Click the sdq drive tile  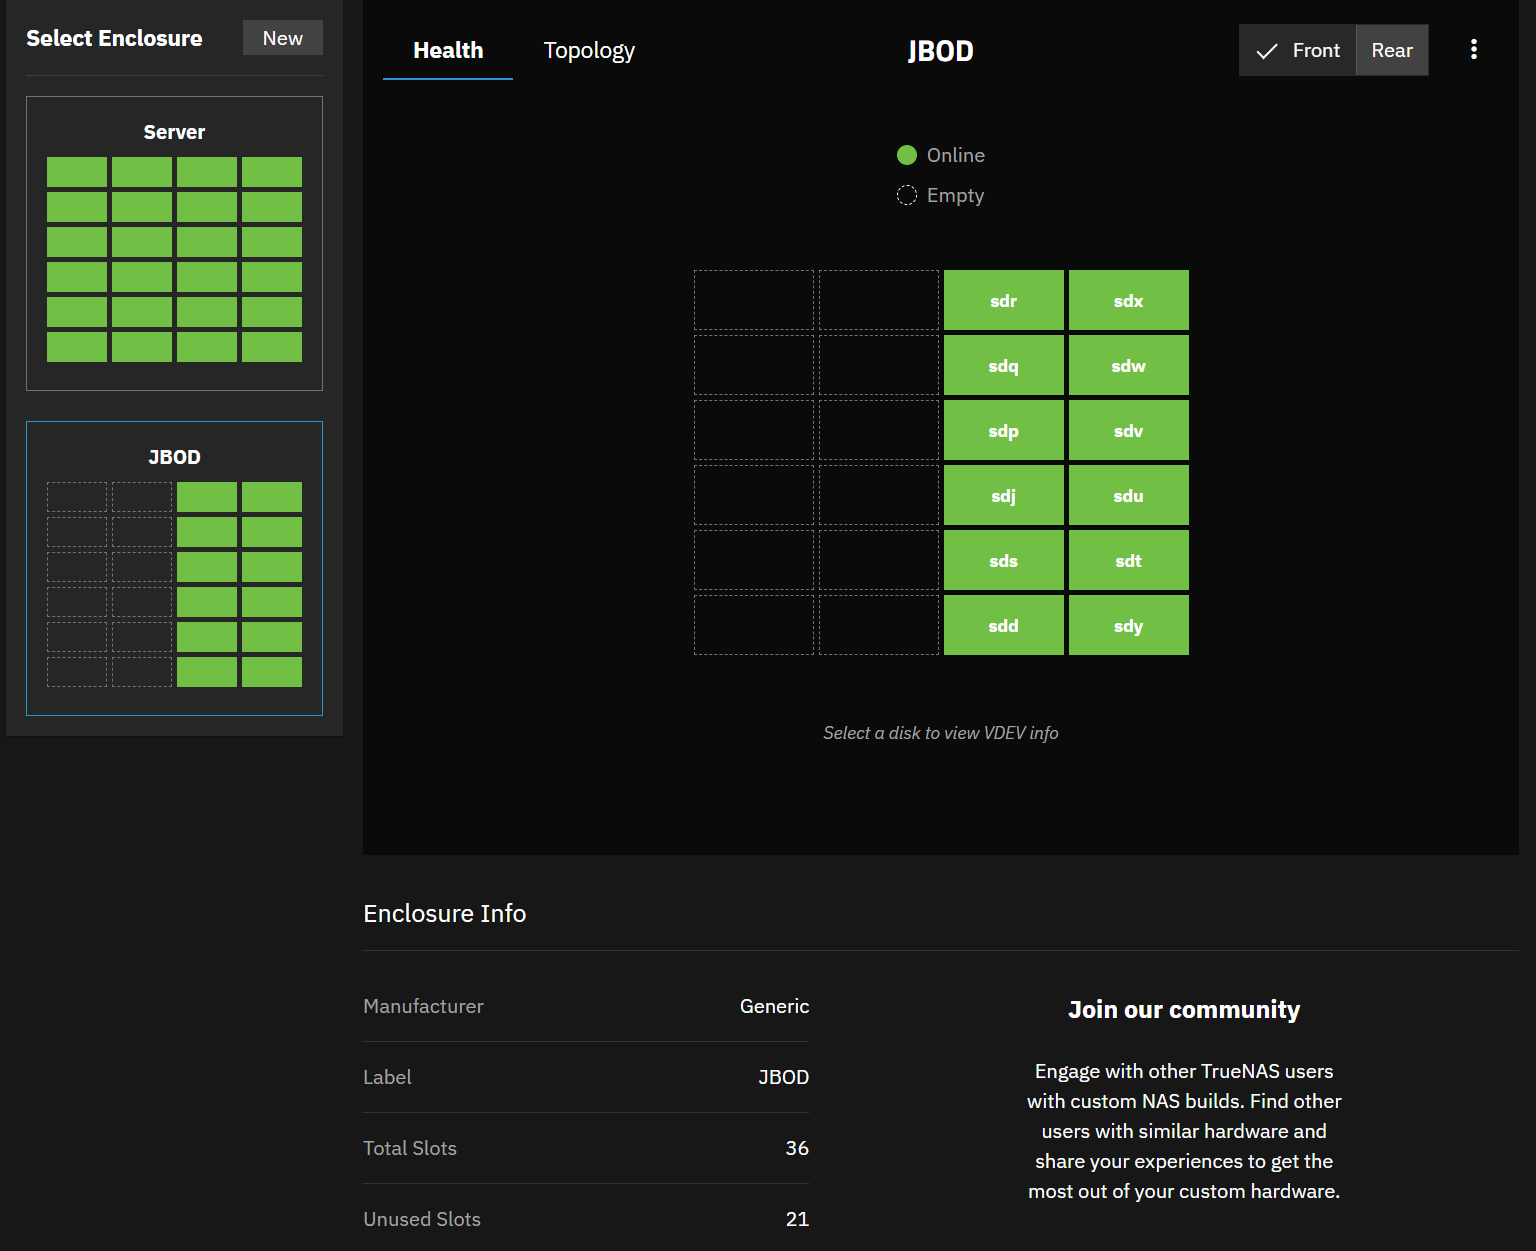(x=1003, y=365)
